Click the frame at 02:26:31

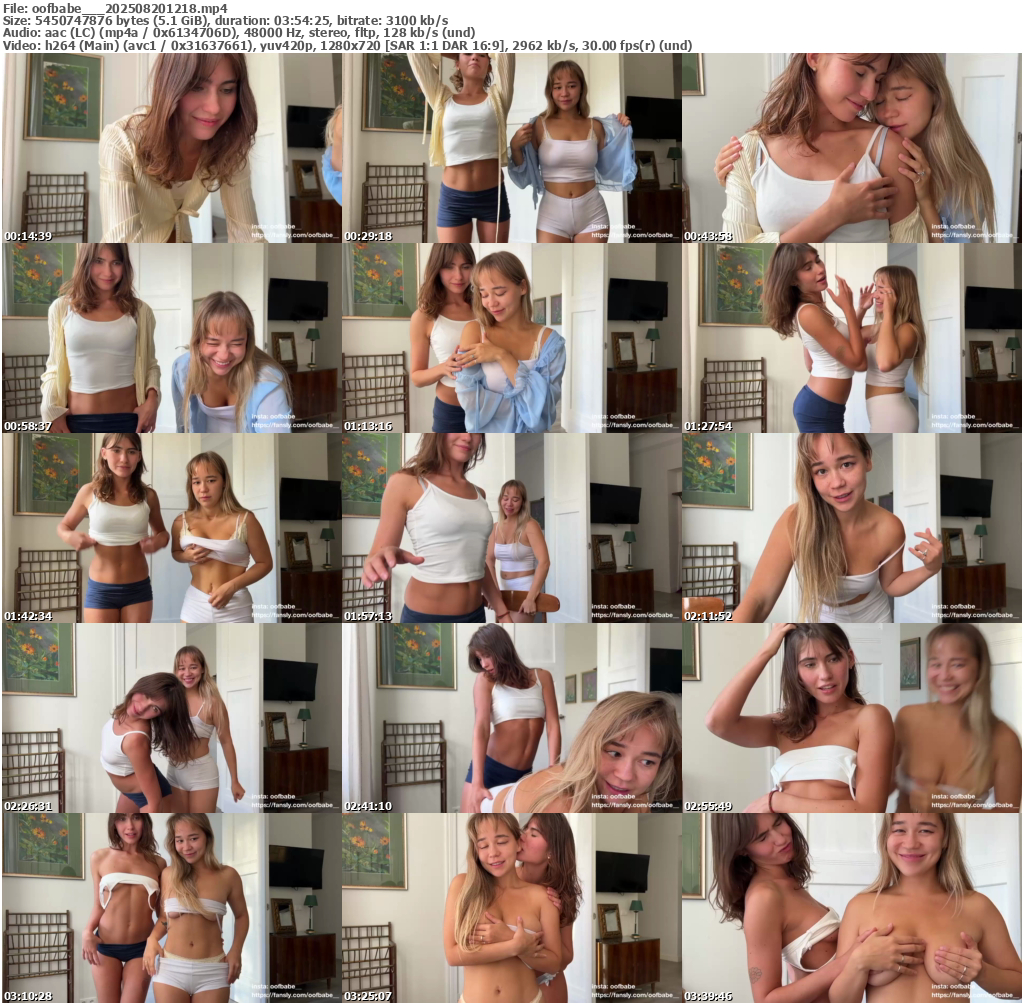click(171, 718)
